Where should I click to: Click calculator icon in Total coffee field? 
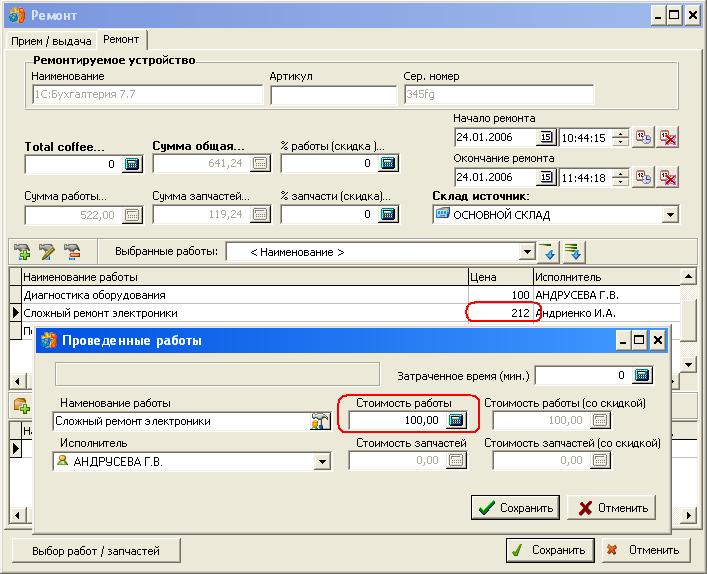pyautogui.click(x=132, y=164)
